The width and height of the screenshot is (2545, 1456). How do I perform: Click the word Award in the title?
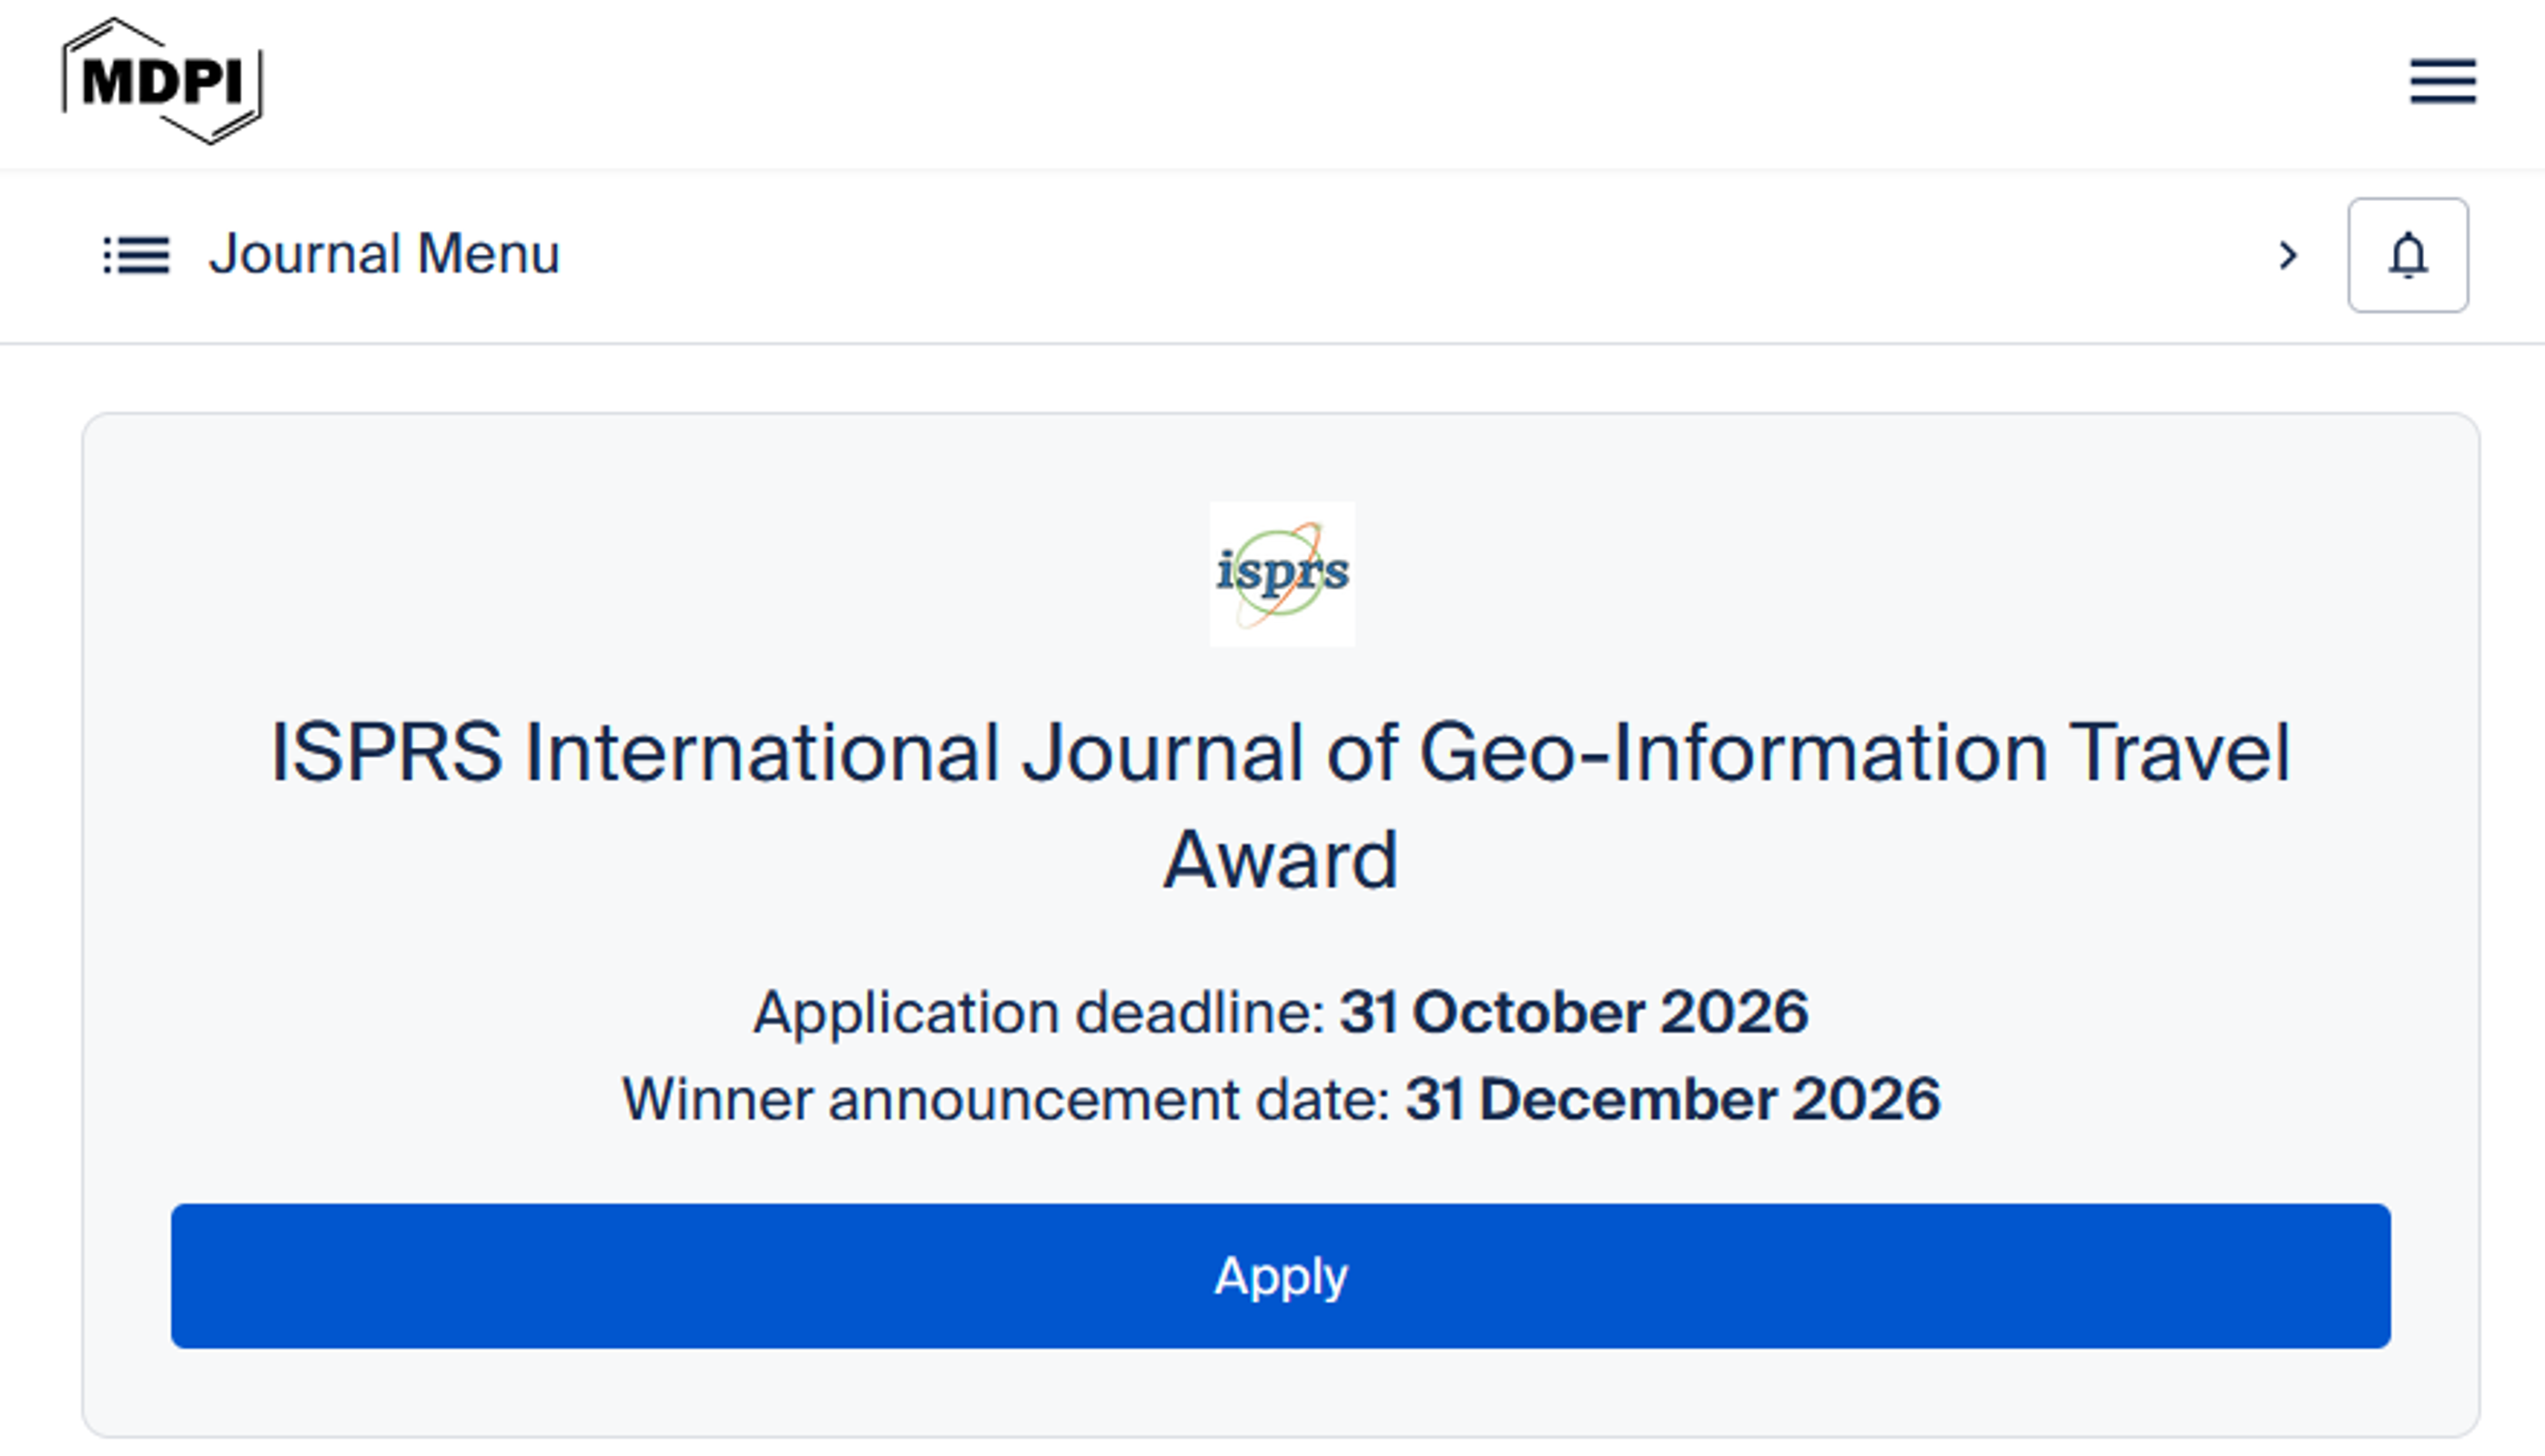(x=1280, y=860)
